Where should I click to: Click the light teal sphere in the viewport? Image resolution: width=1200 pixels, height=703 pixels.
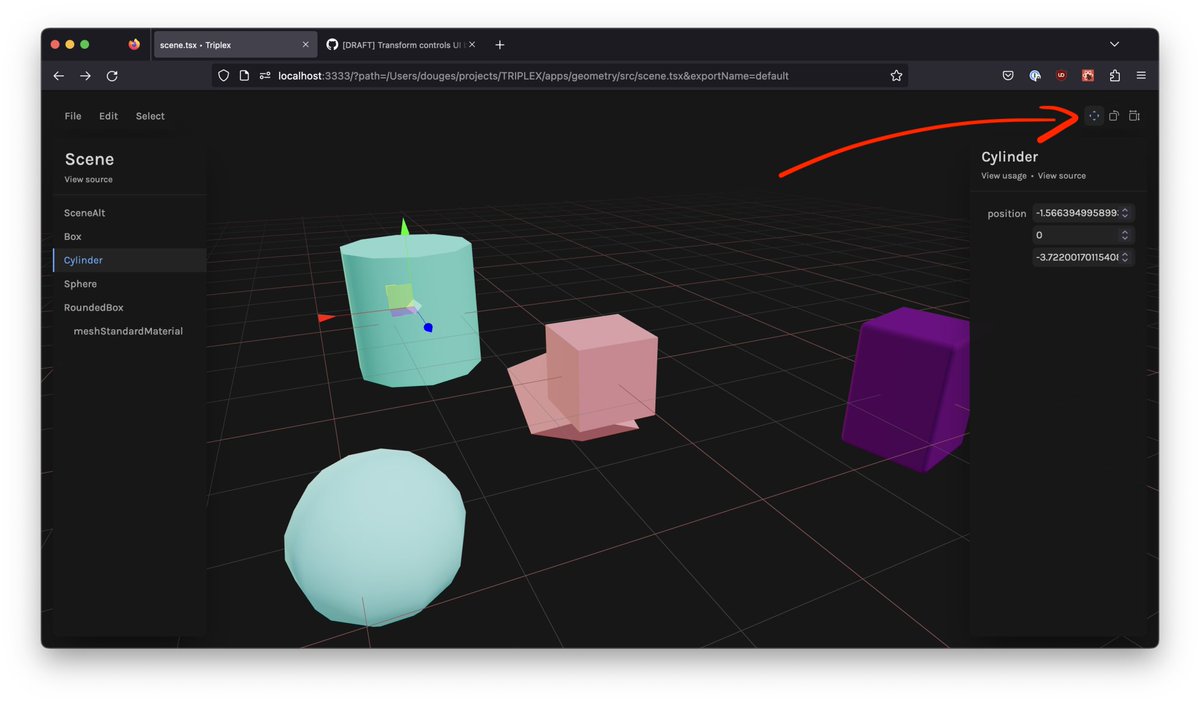pos(375,537)
